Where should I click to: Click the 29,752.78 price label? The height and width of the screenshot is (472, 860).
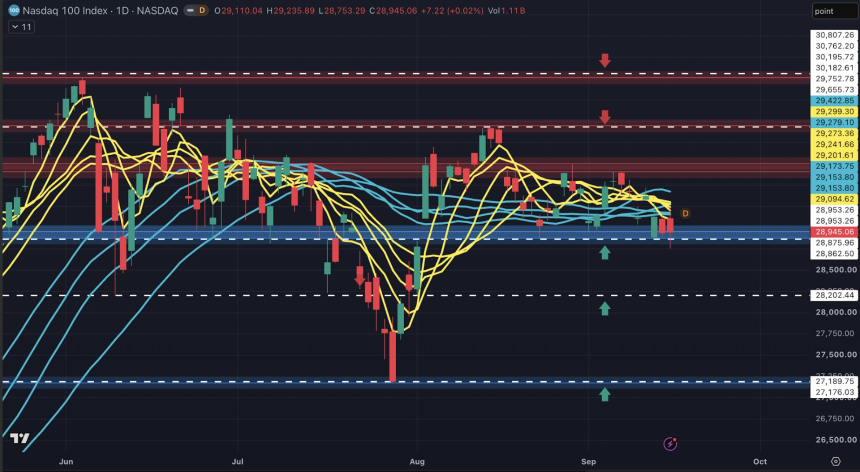coord(834,78)
